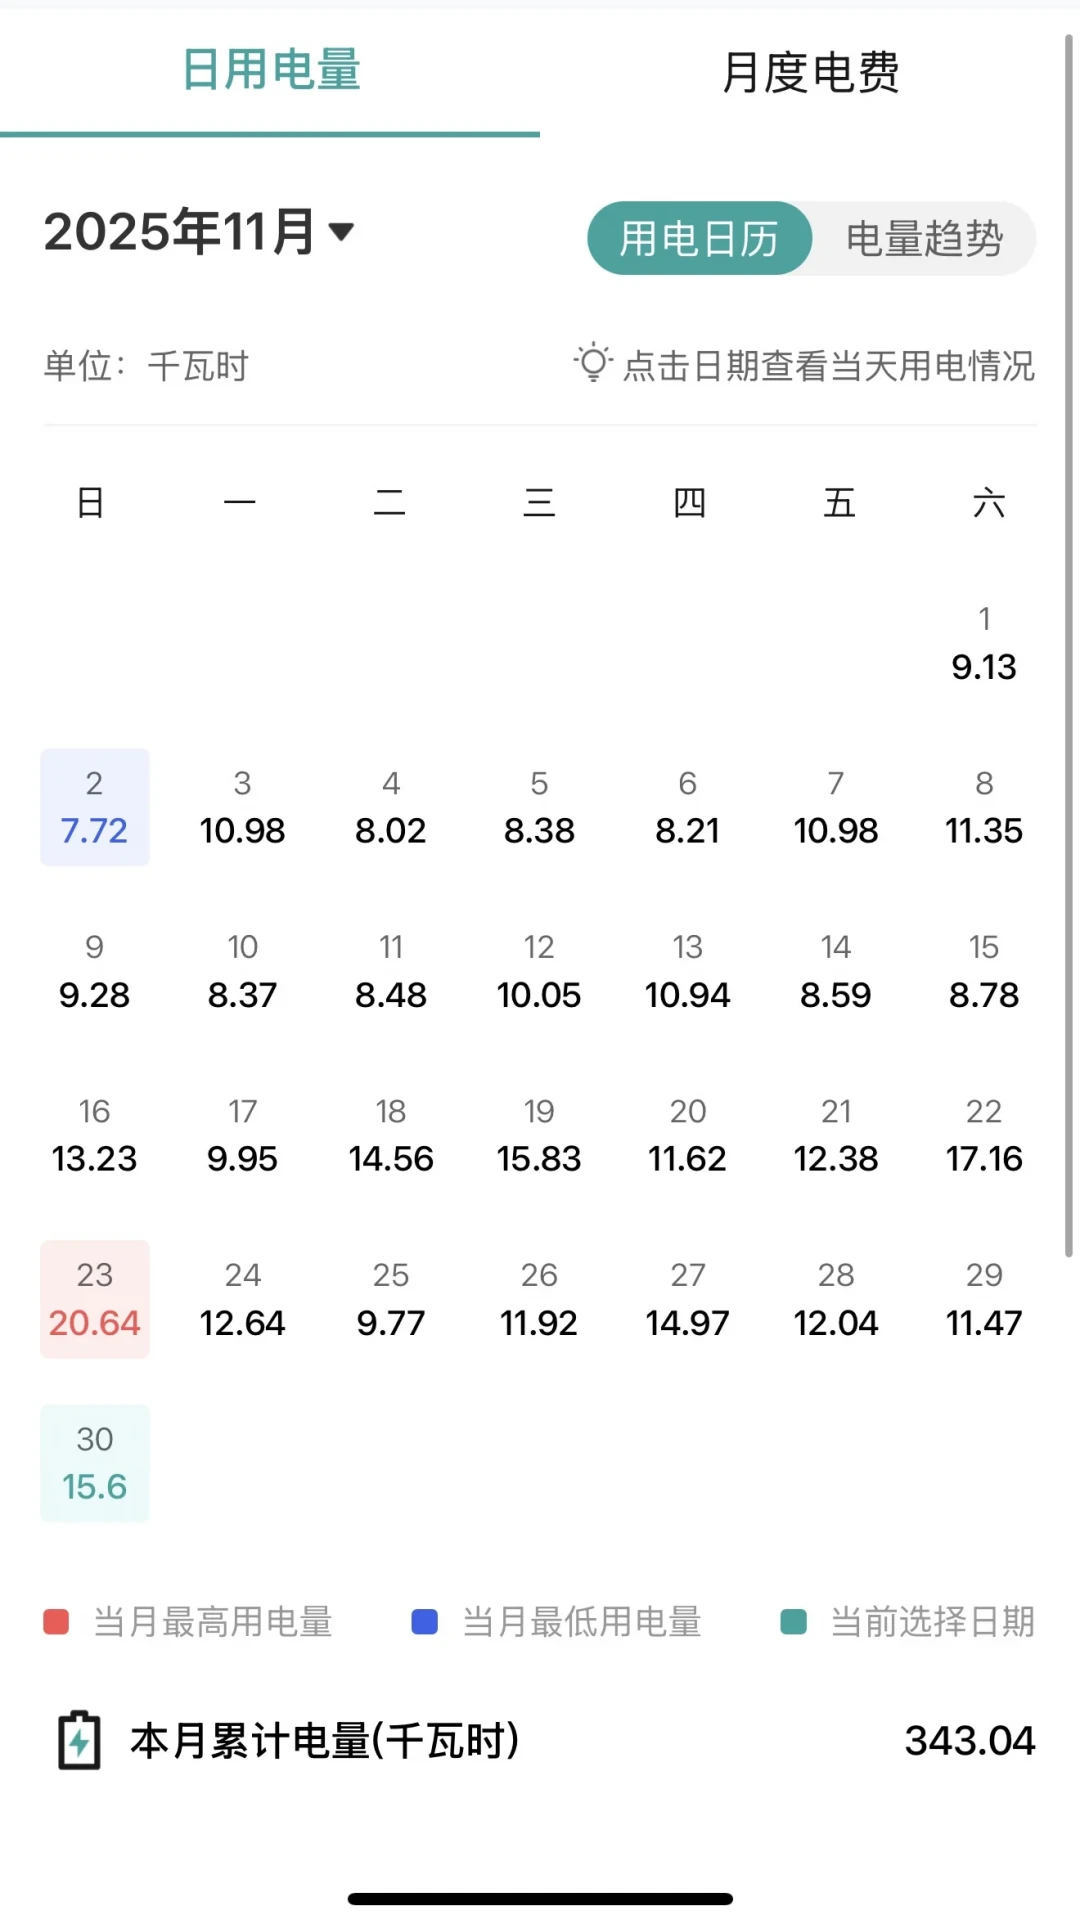Select November 12 showing 10.05
This screenshot has height=1924, width=1080.
click(x=539, y=971)
